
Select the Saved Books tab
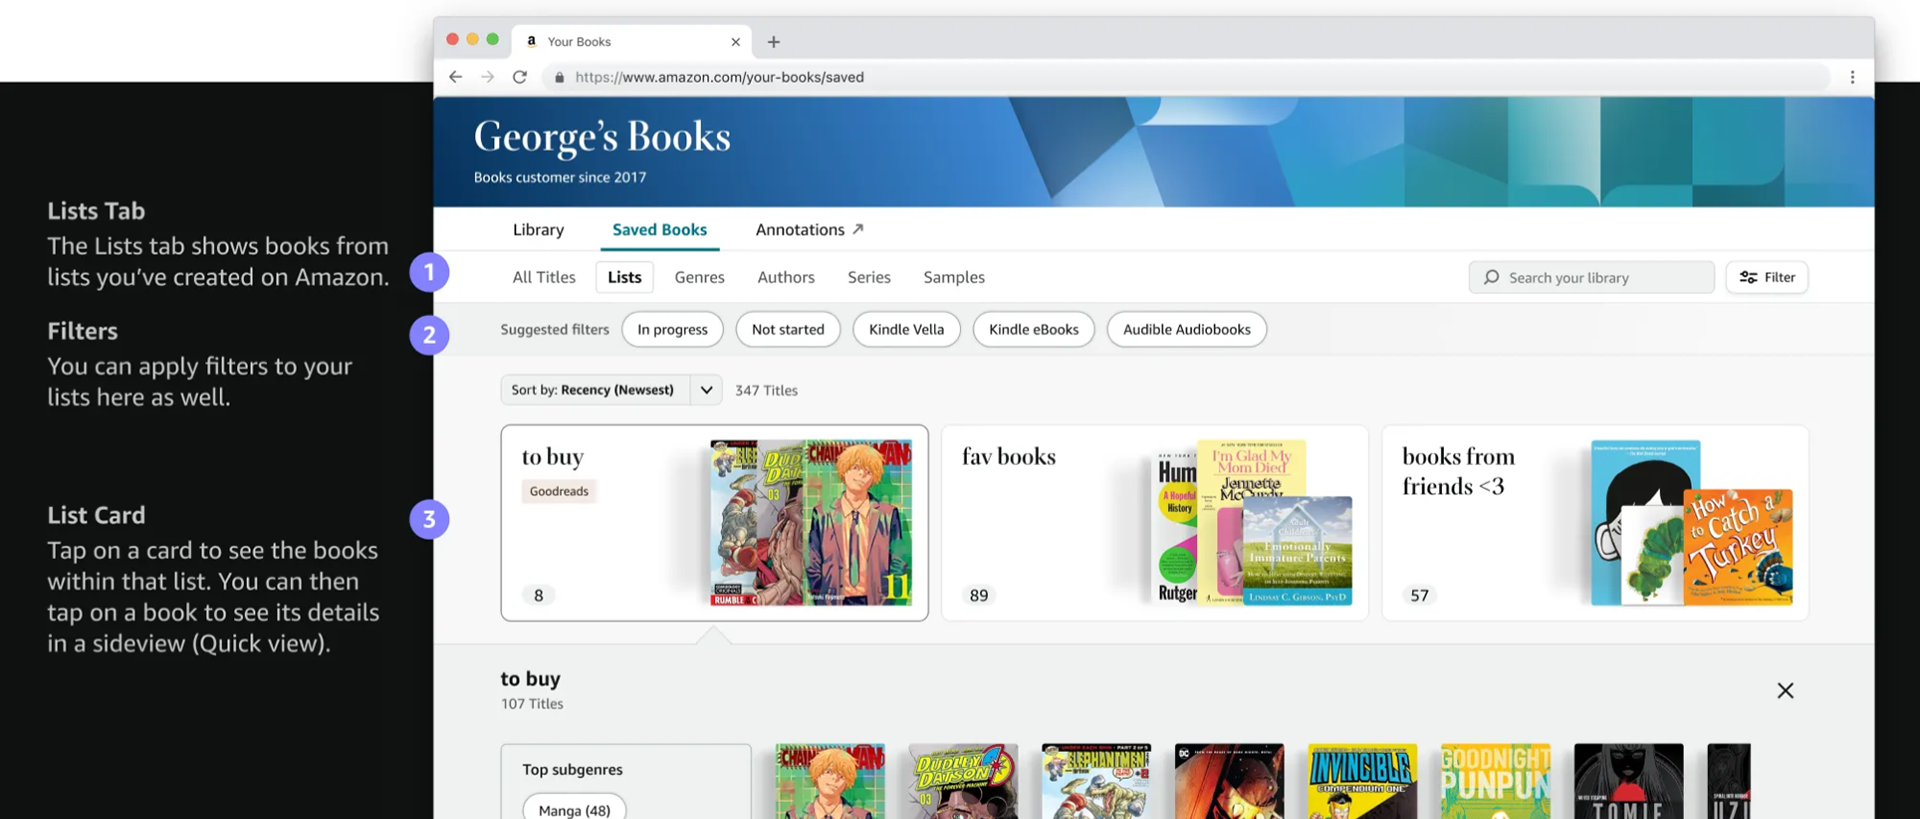(659, 230)
